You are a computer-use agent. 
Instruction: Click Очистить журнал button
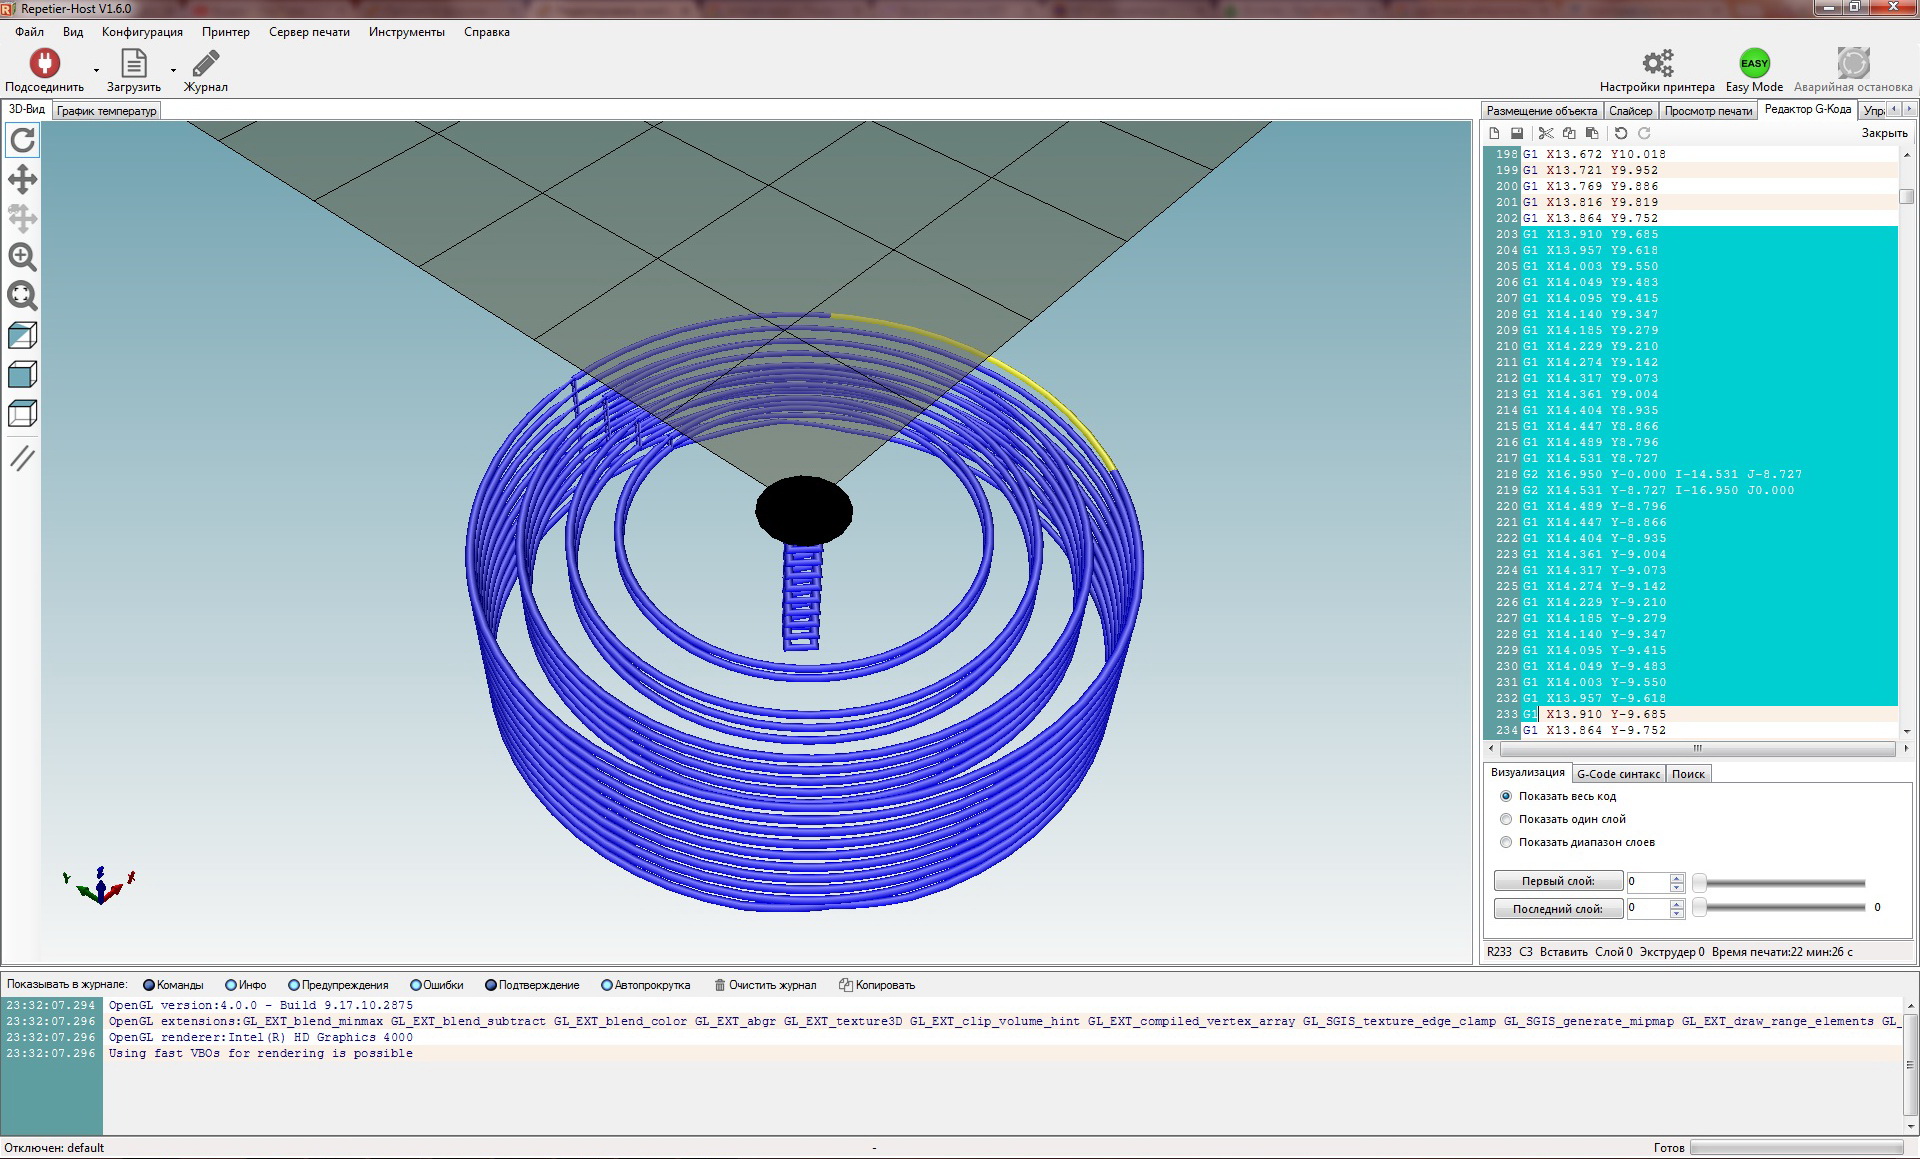pyautogui.click(x=765, y=985)
